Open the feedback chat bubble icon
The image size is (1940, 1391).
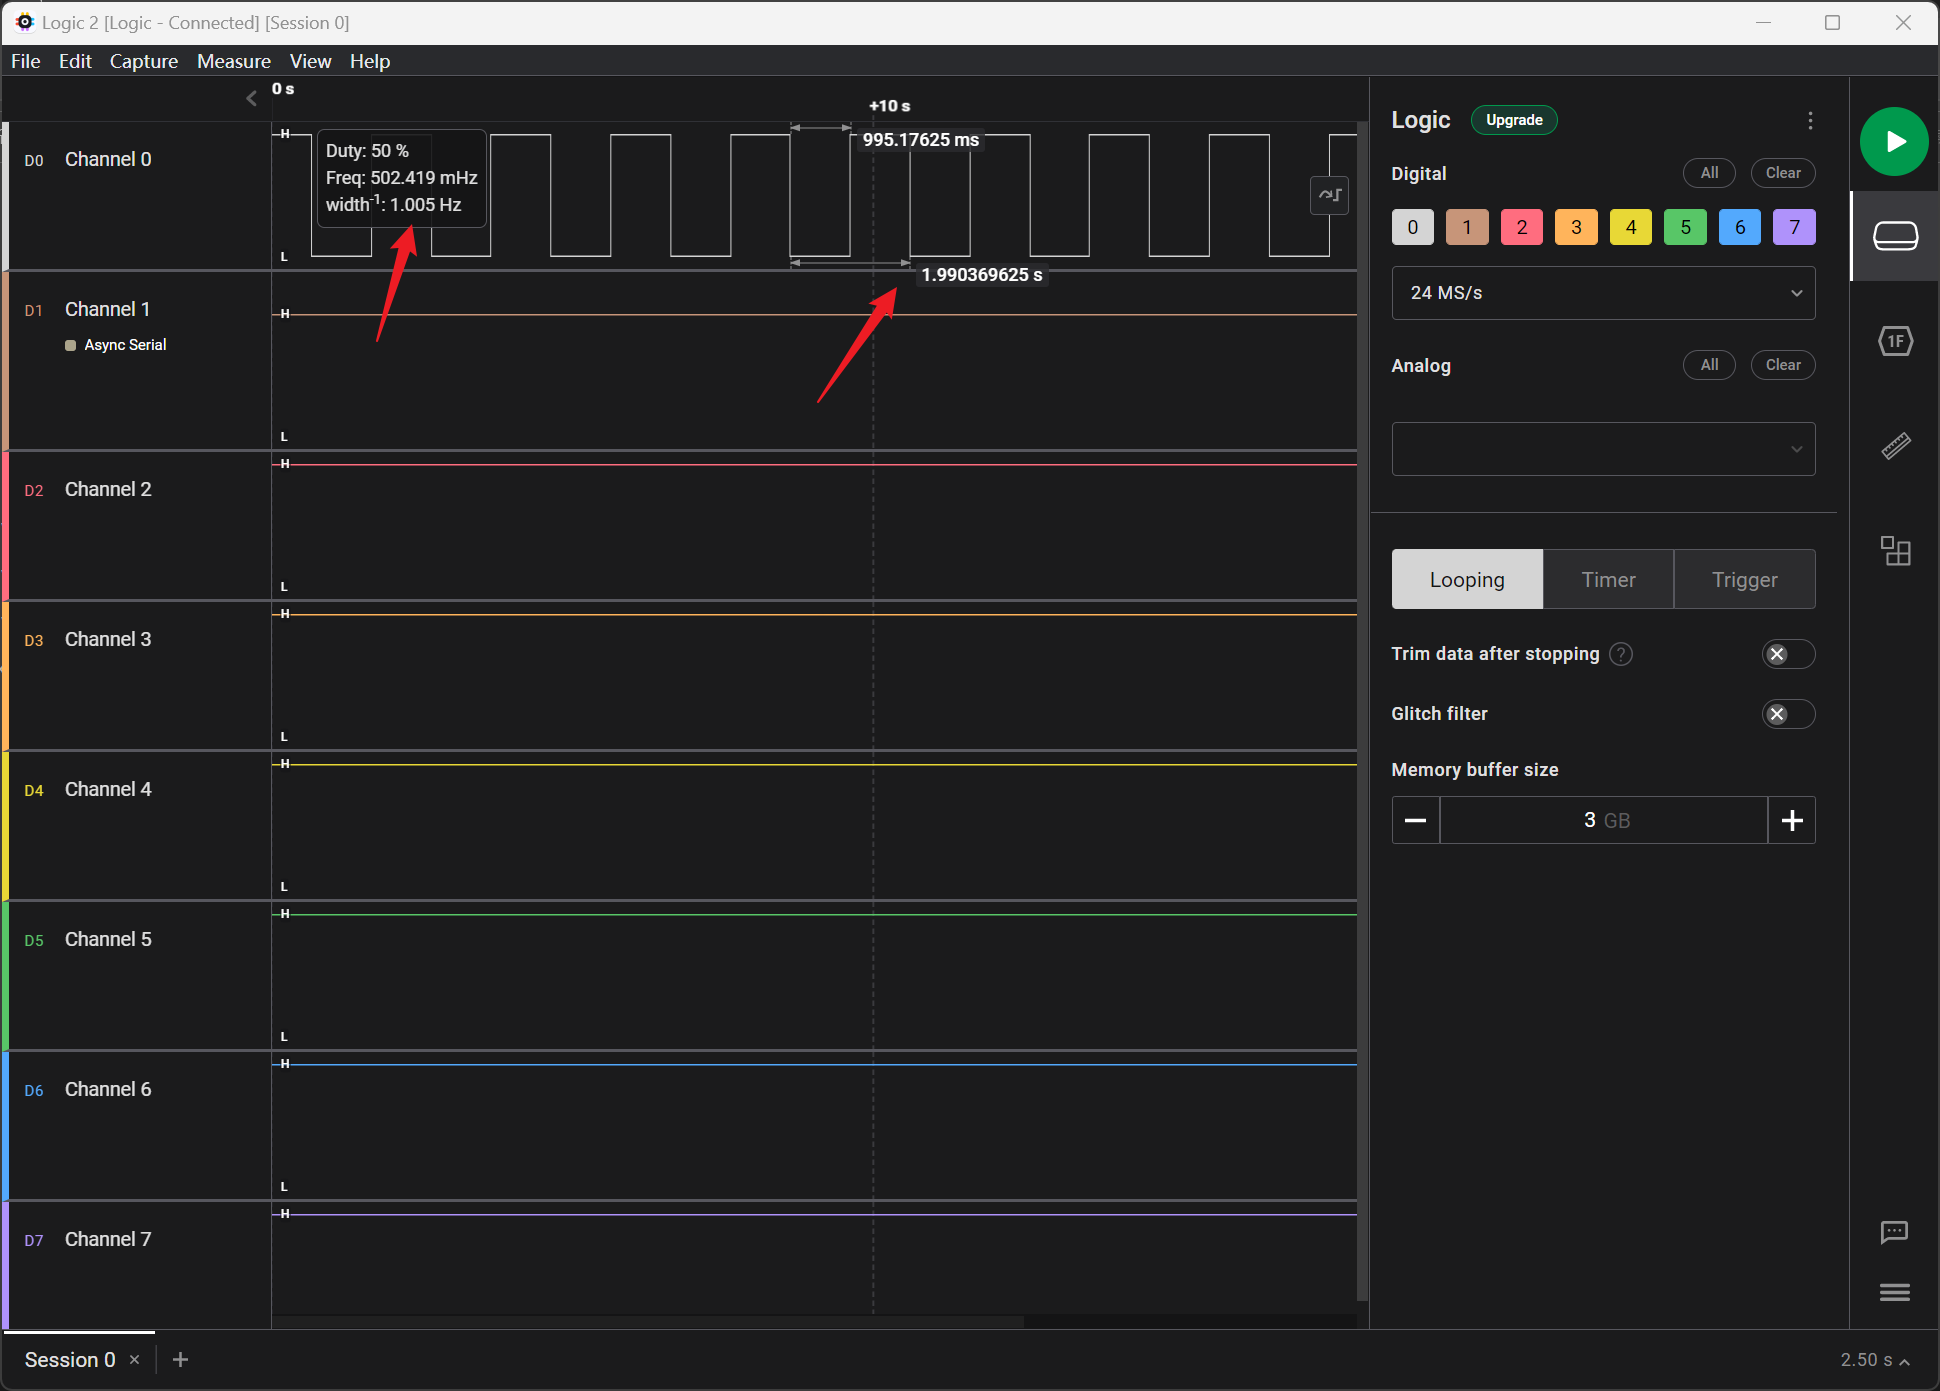pyautogui.click(x=1894, y=1232)
